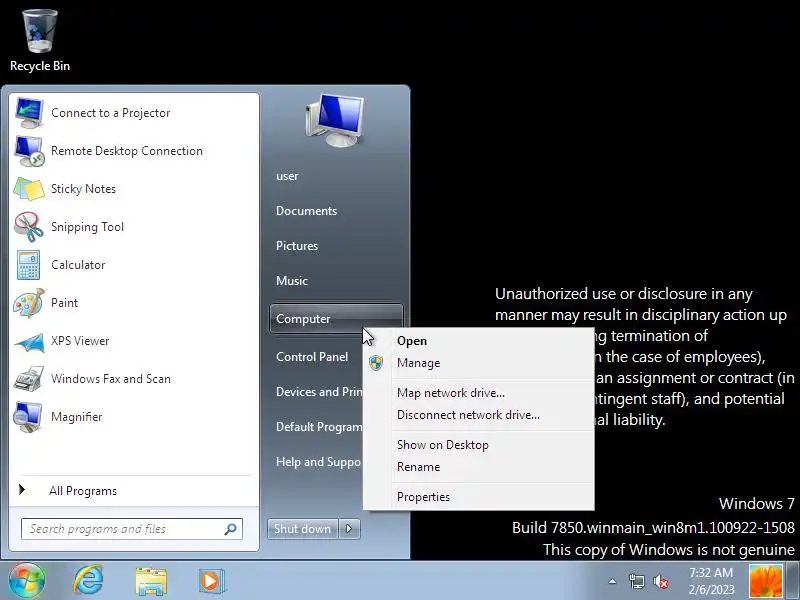The height and width of the screenshot is (600, 800).
Task: Launch Paint from its palette icon
Action: pyautogui.click(x=29, y=303)
